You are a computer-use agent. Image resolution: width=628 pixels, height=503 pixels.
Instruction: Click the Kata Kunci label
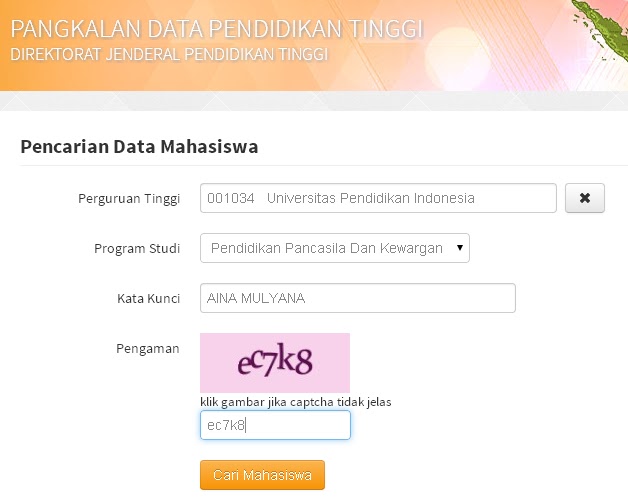click(149, 298)
